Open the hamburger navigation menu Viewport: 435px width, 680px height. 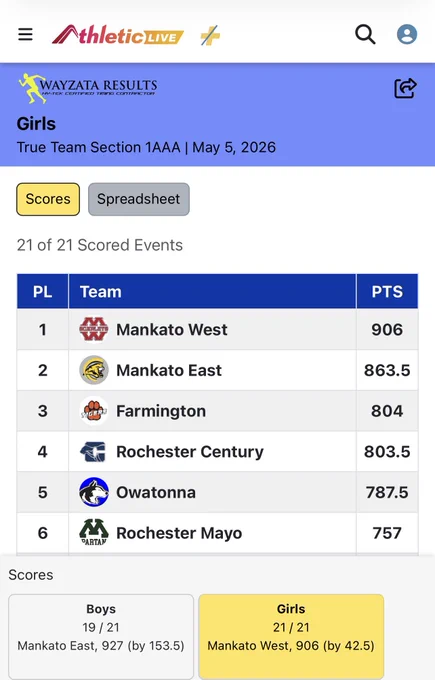(25, 34)
